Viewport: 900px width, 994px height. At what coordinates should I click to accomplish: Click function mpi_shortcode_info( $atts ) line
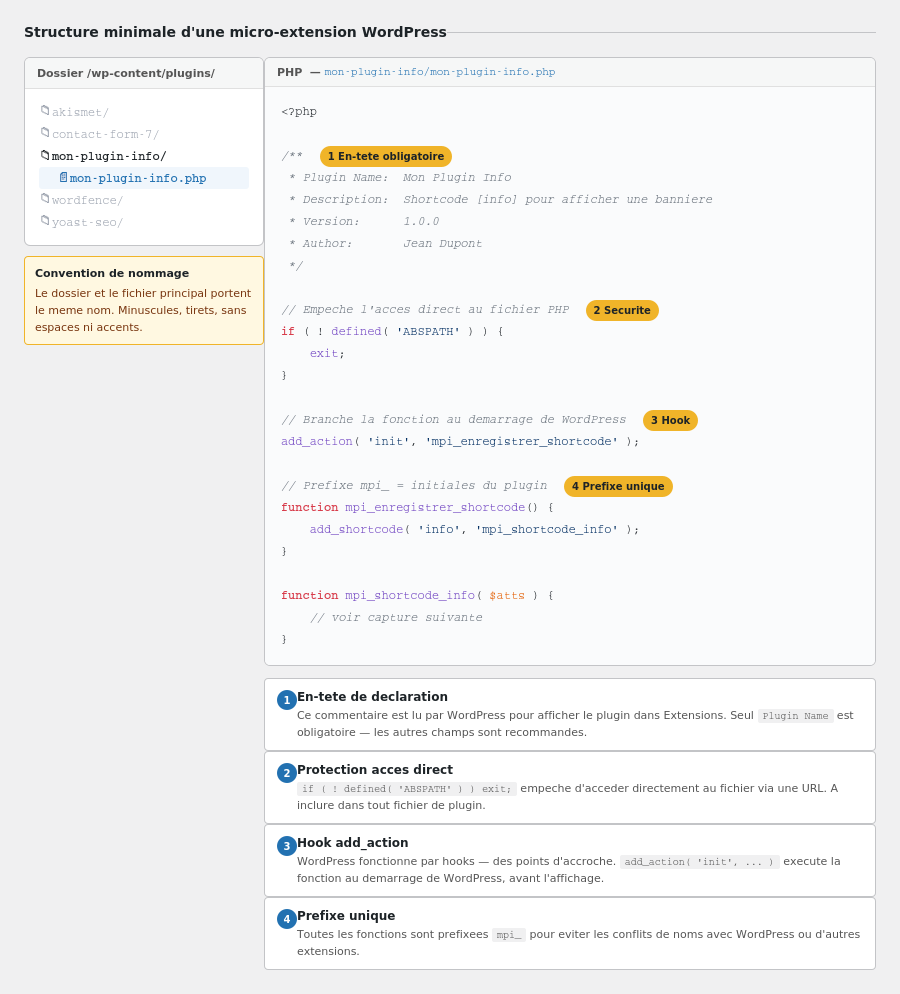pos(418,596)
